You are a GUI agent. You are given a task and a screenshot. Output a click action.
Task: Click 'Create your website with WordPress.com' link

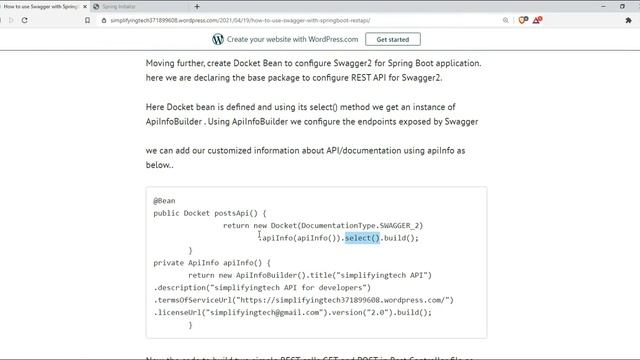point(292,39)
